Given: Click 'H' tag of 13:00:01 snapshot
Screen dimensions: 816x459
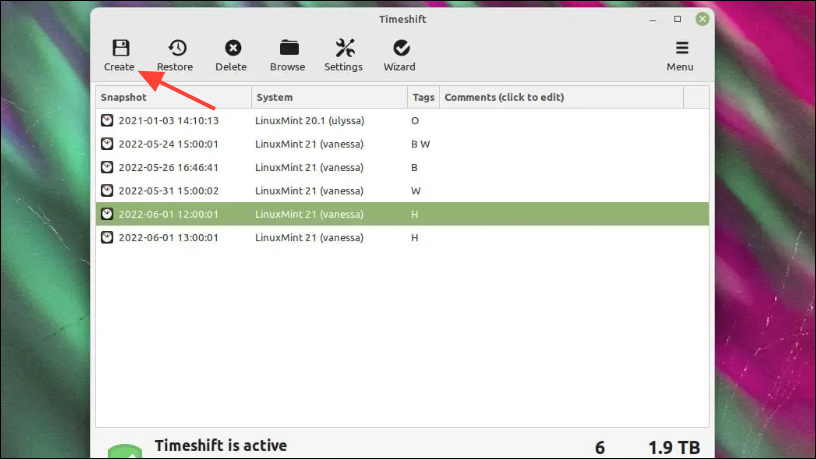Looking at the screenshot, I should point(415,237).
